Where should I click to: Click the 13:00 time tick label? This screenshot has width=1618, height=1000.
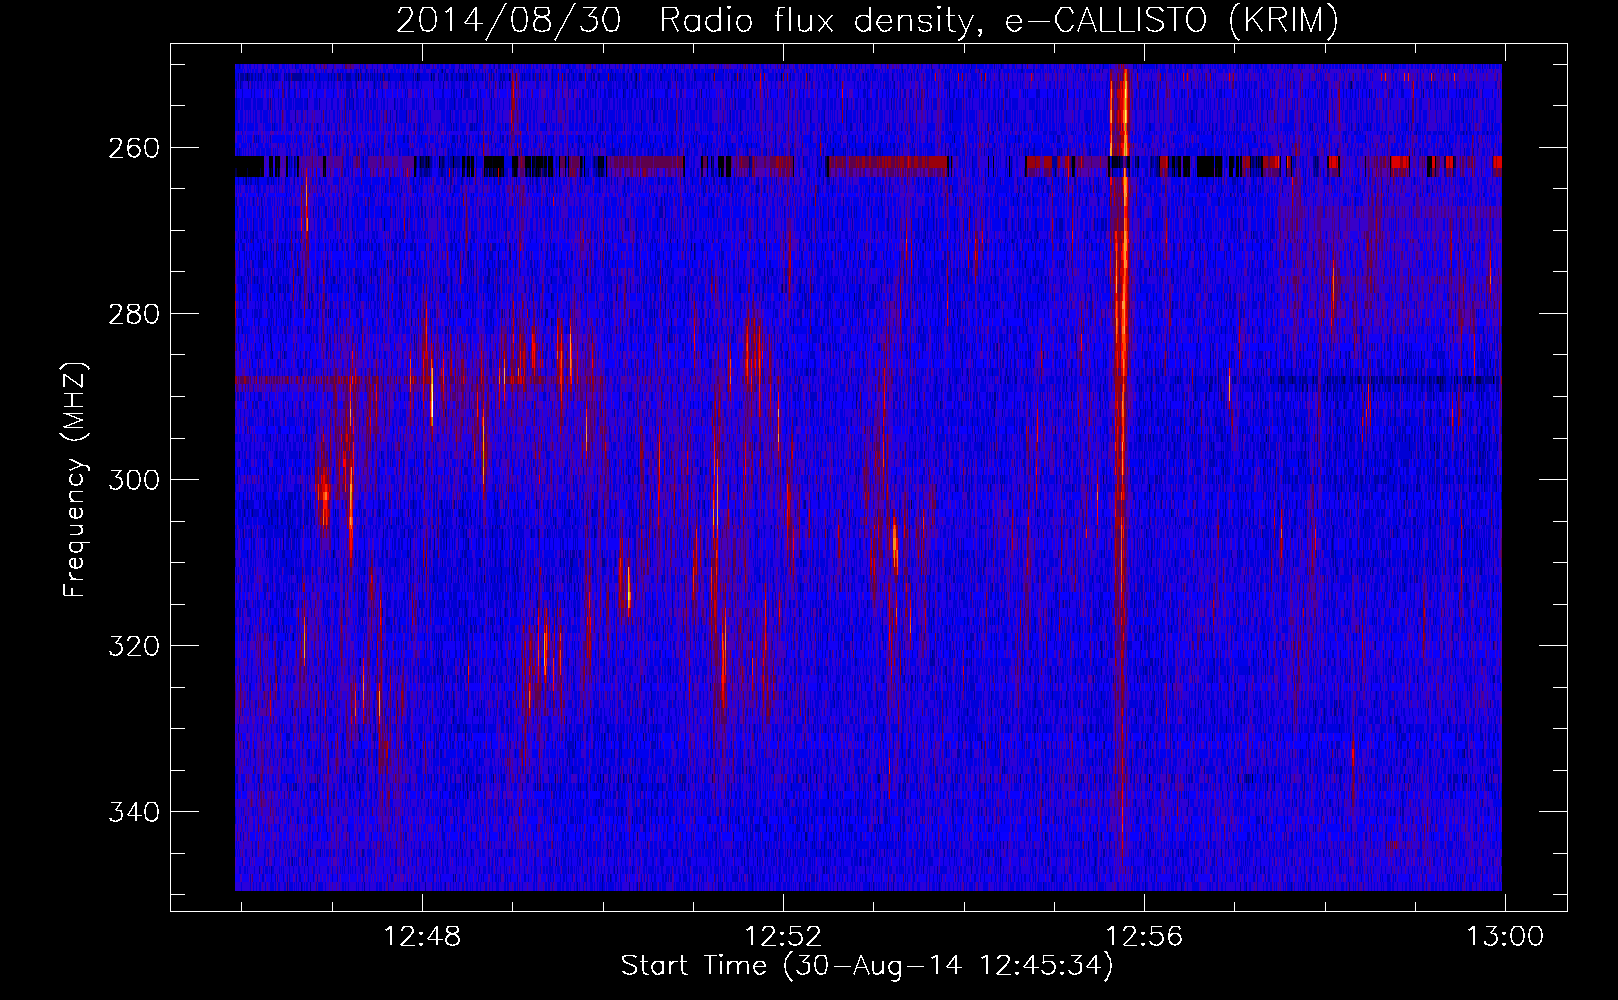point(1505,937)
